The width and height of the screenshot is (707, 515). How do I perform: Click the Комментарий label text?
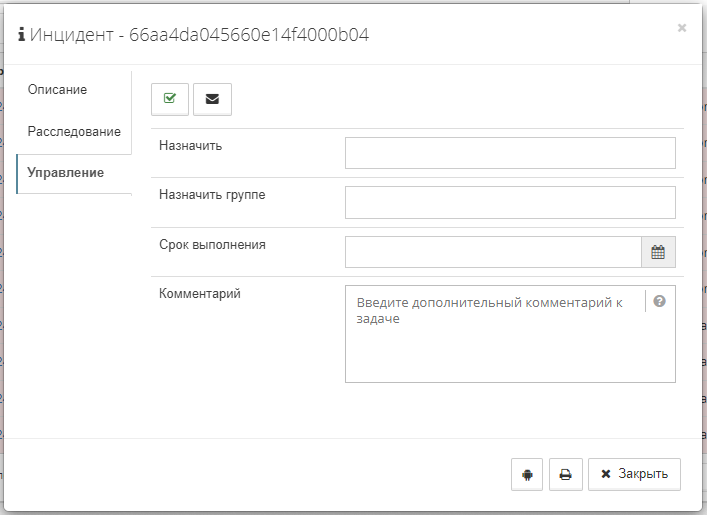click(200, 293)
